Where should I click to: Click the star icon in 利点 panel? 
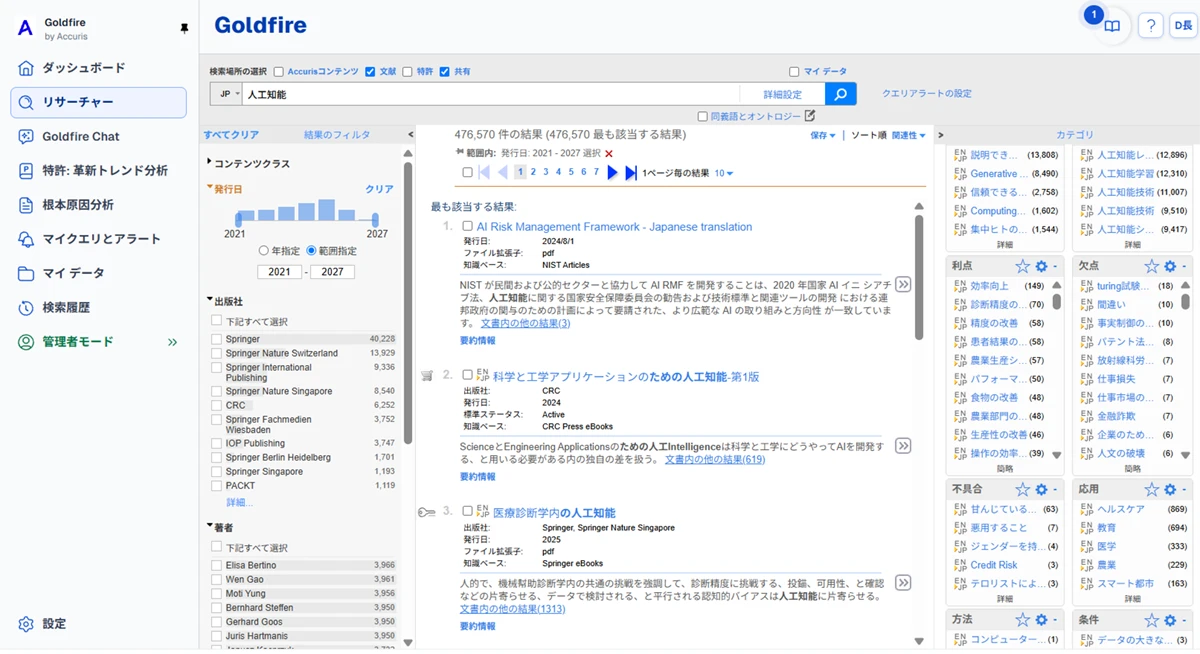tap(1022, 266)
